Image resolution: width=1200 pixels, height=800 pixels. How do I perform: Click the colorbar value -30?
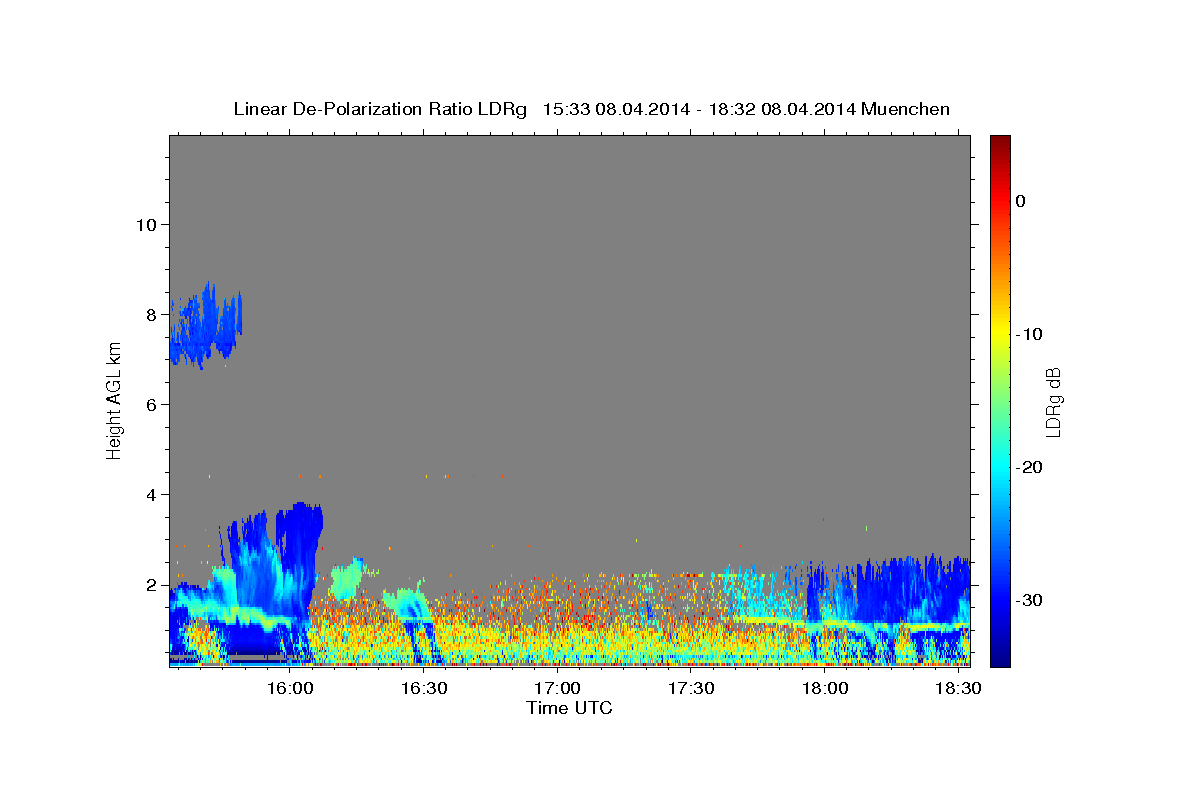click(1031, 600)
